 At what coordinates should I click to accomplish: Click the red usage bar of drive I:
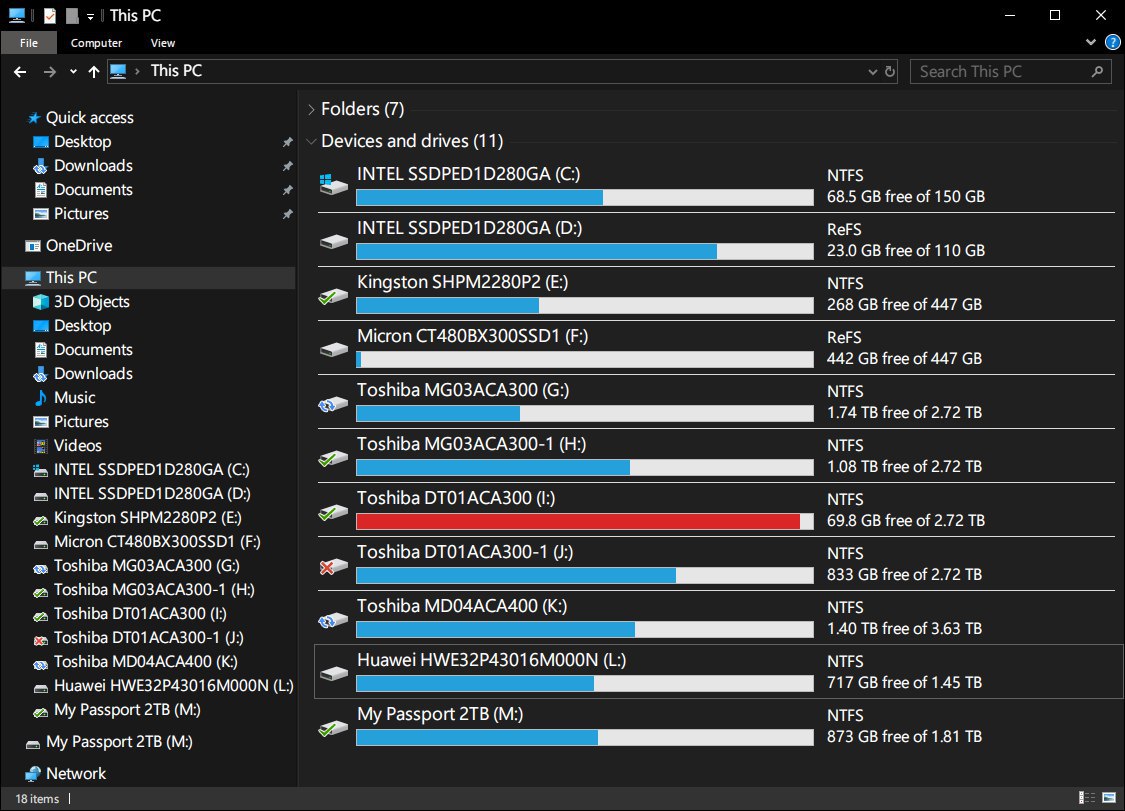pyautogui.click(x=585, y=522)
